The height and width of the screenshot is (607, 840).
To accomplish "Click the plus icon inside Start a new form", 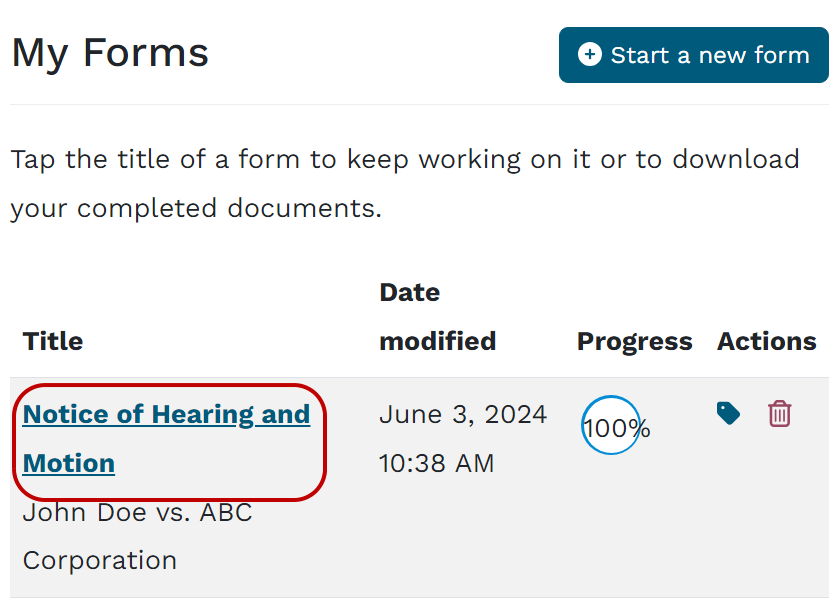I will pos(591,55).
